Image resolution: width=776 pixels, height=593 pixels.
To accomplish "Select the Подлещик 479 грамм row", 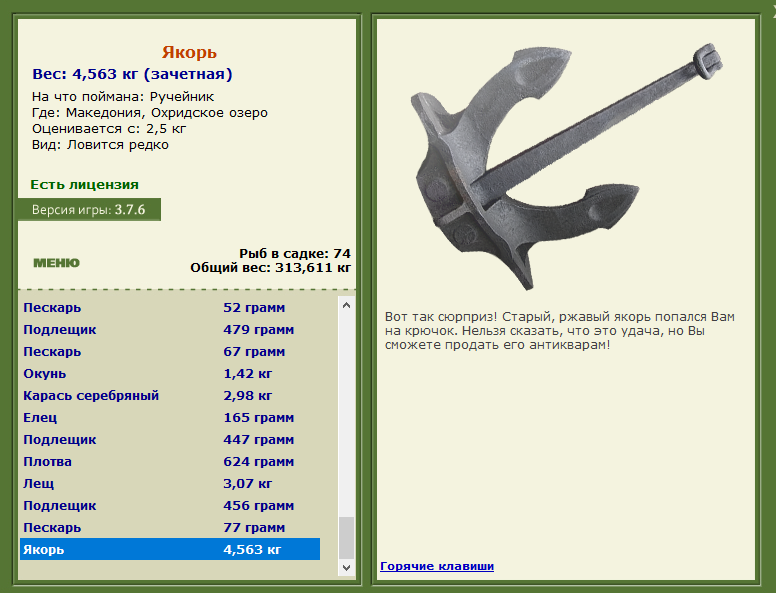I will tap(170, 330).
